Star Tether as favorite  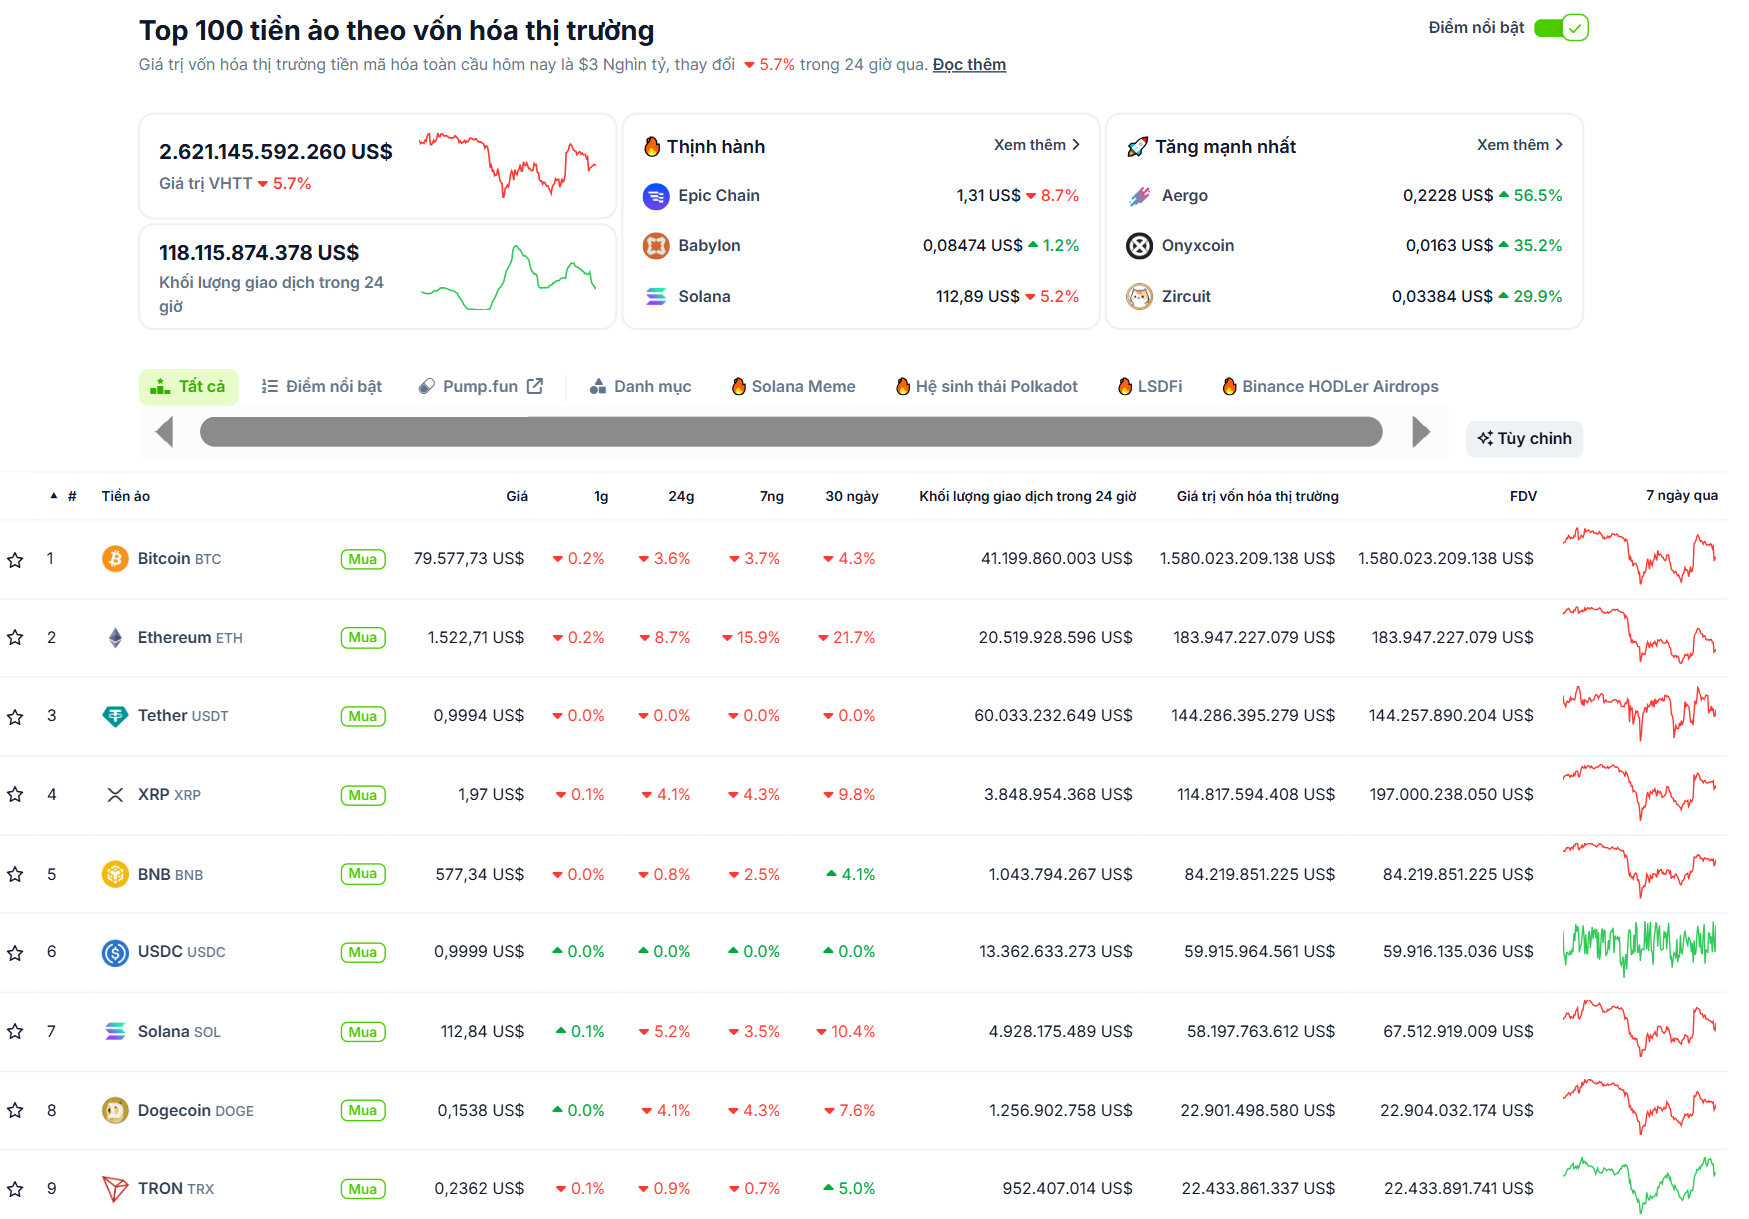coord(15,717)
